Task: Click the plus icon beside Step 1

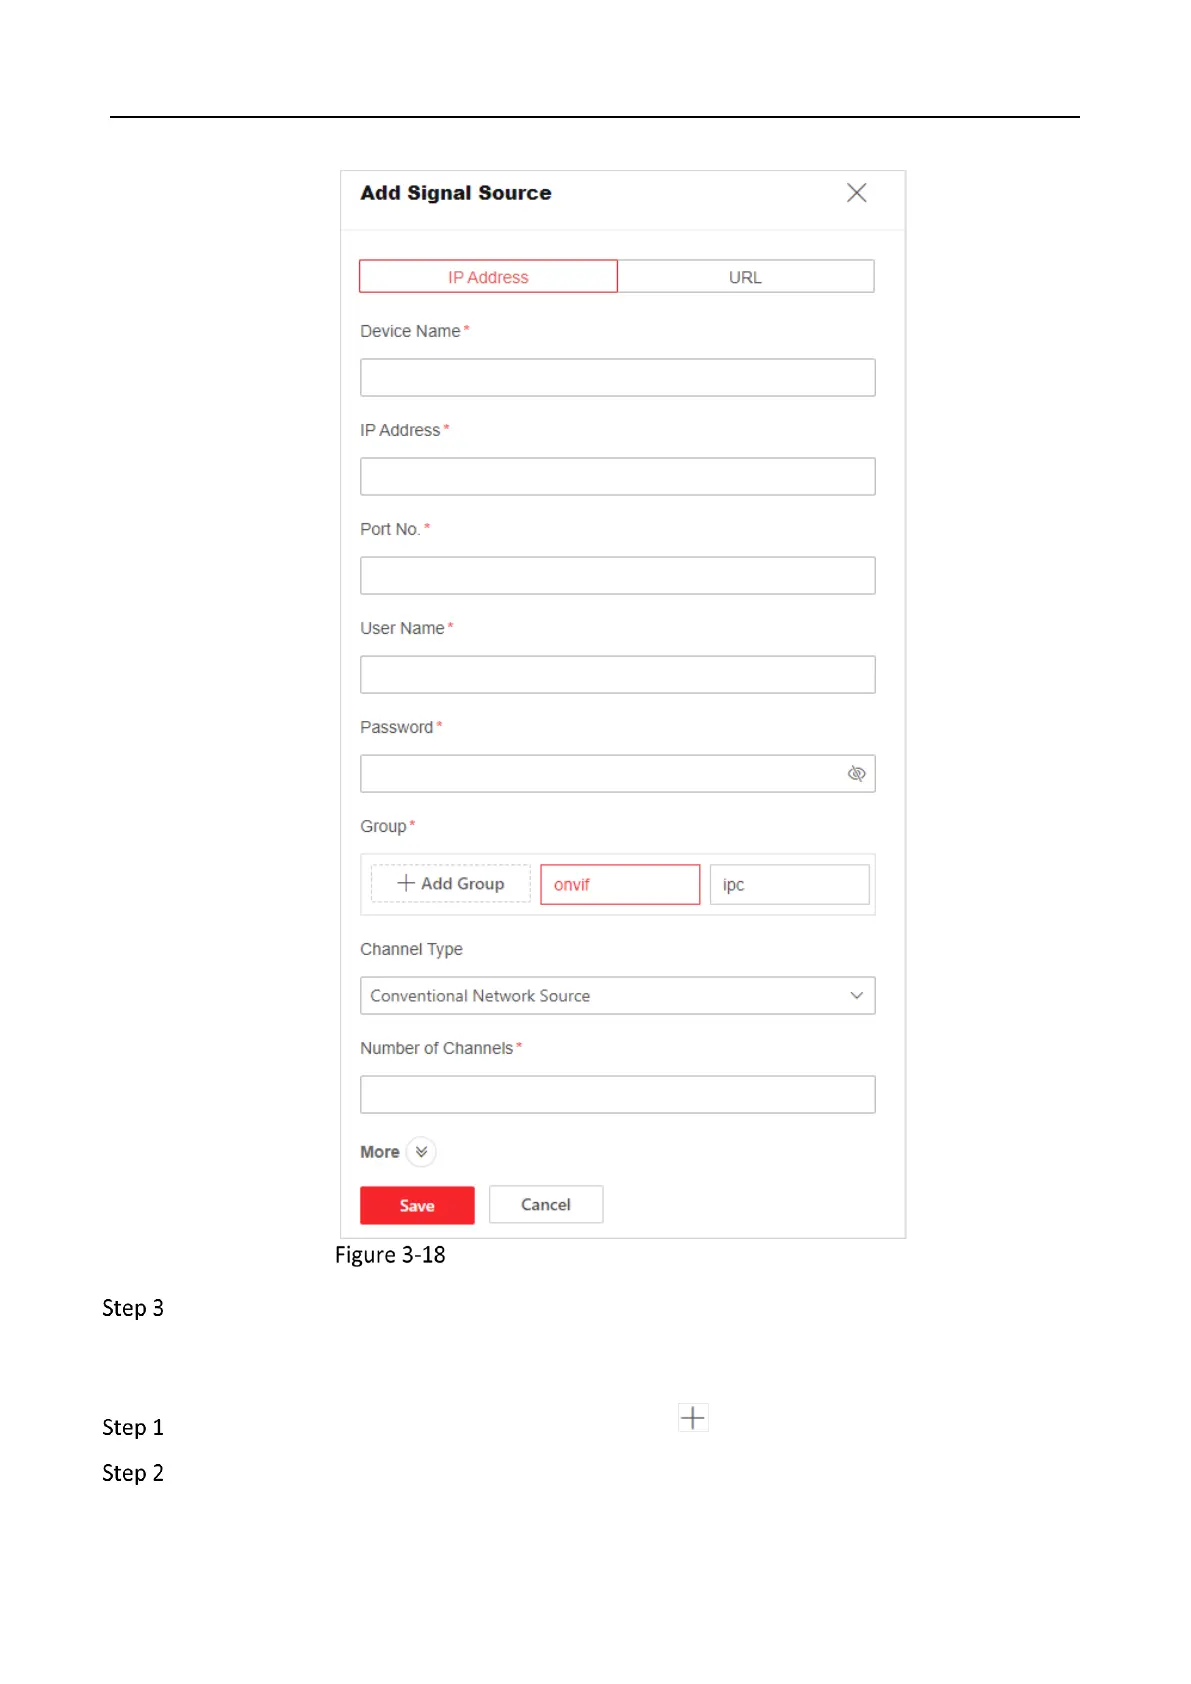Action: tap(693, 1417)
